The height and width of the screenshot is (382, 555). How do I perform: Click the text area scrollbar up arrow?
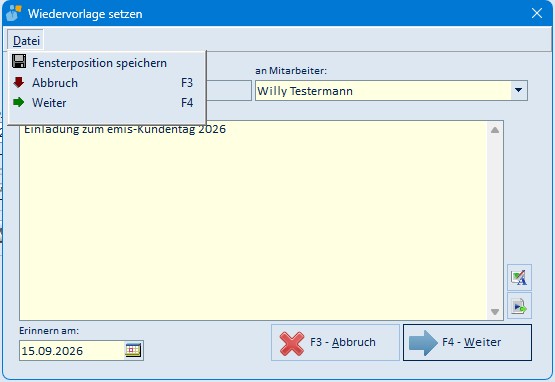click(x=495, y=130)
